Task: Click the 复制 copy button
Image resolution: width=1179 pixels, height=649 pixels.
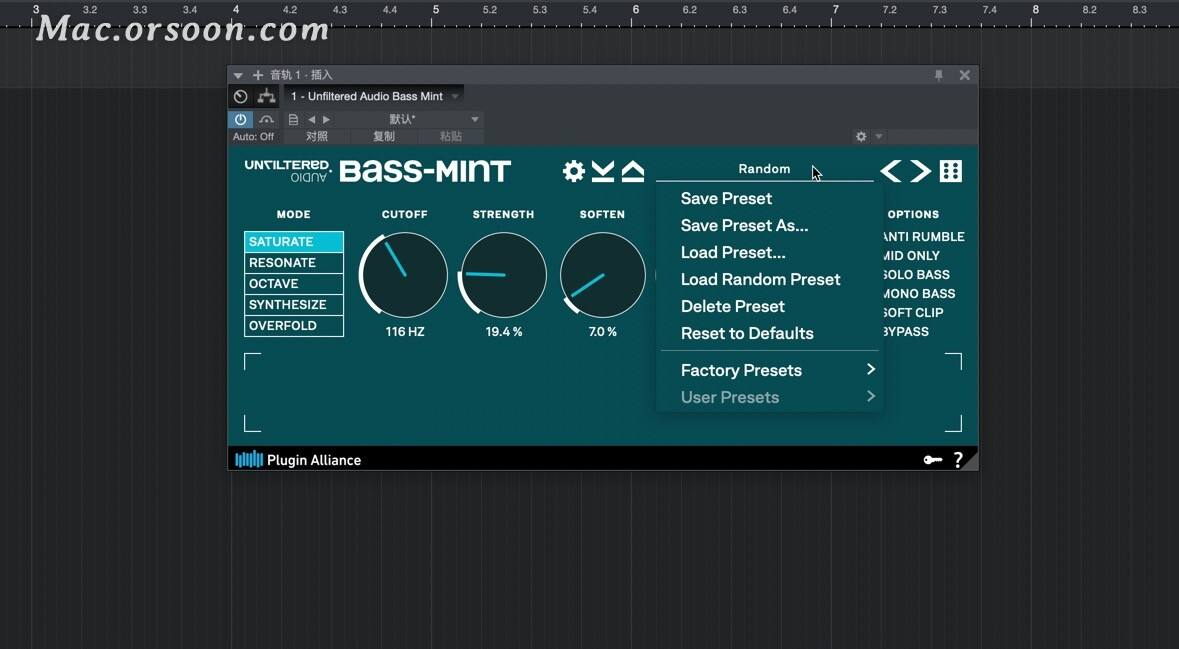Action: click(383, 136)
